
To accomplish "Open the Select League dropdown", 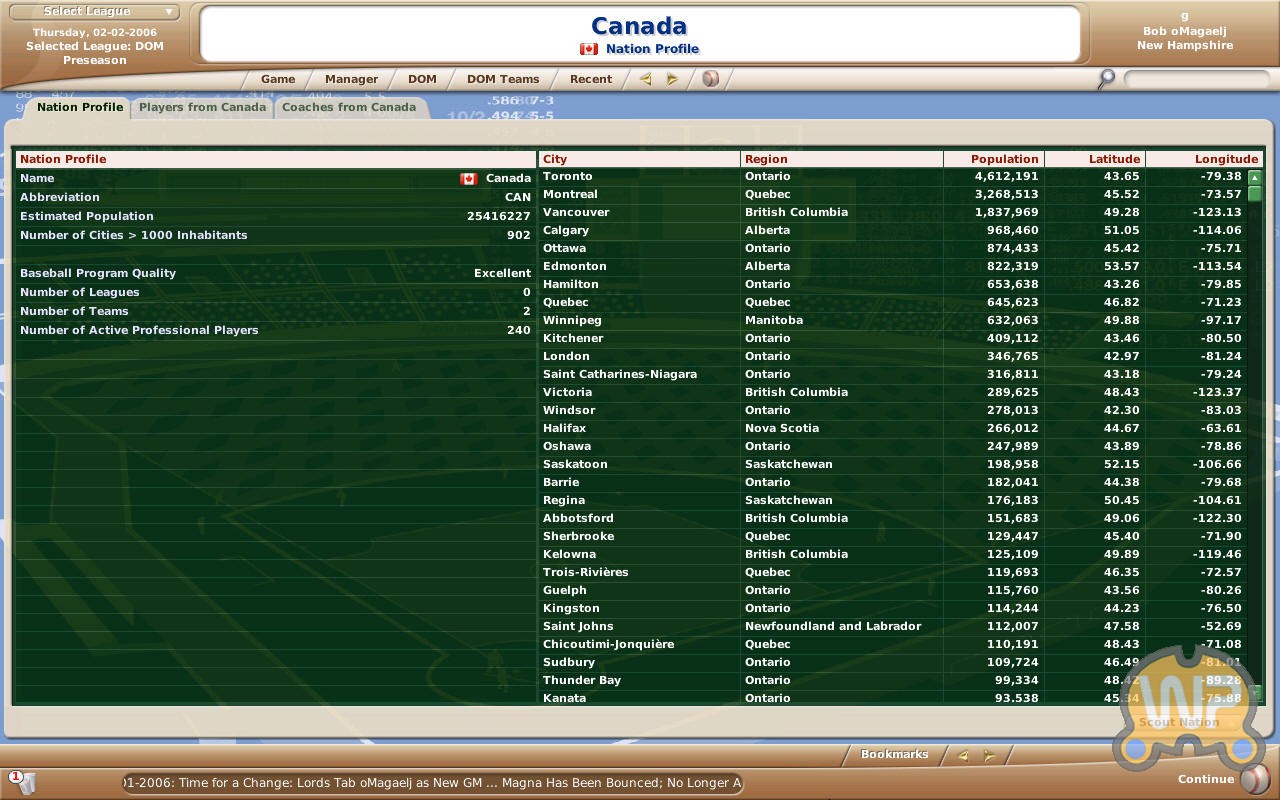I will (x=96, y=12).
